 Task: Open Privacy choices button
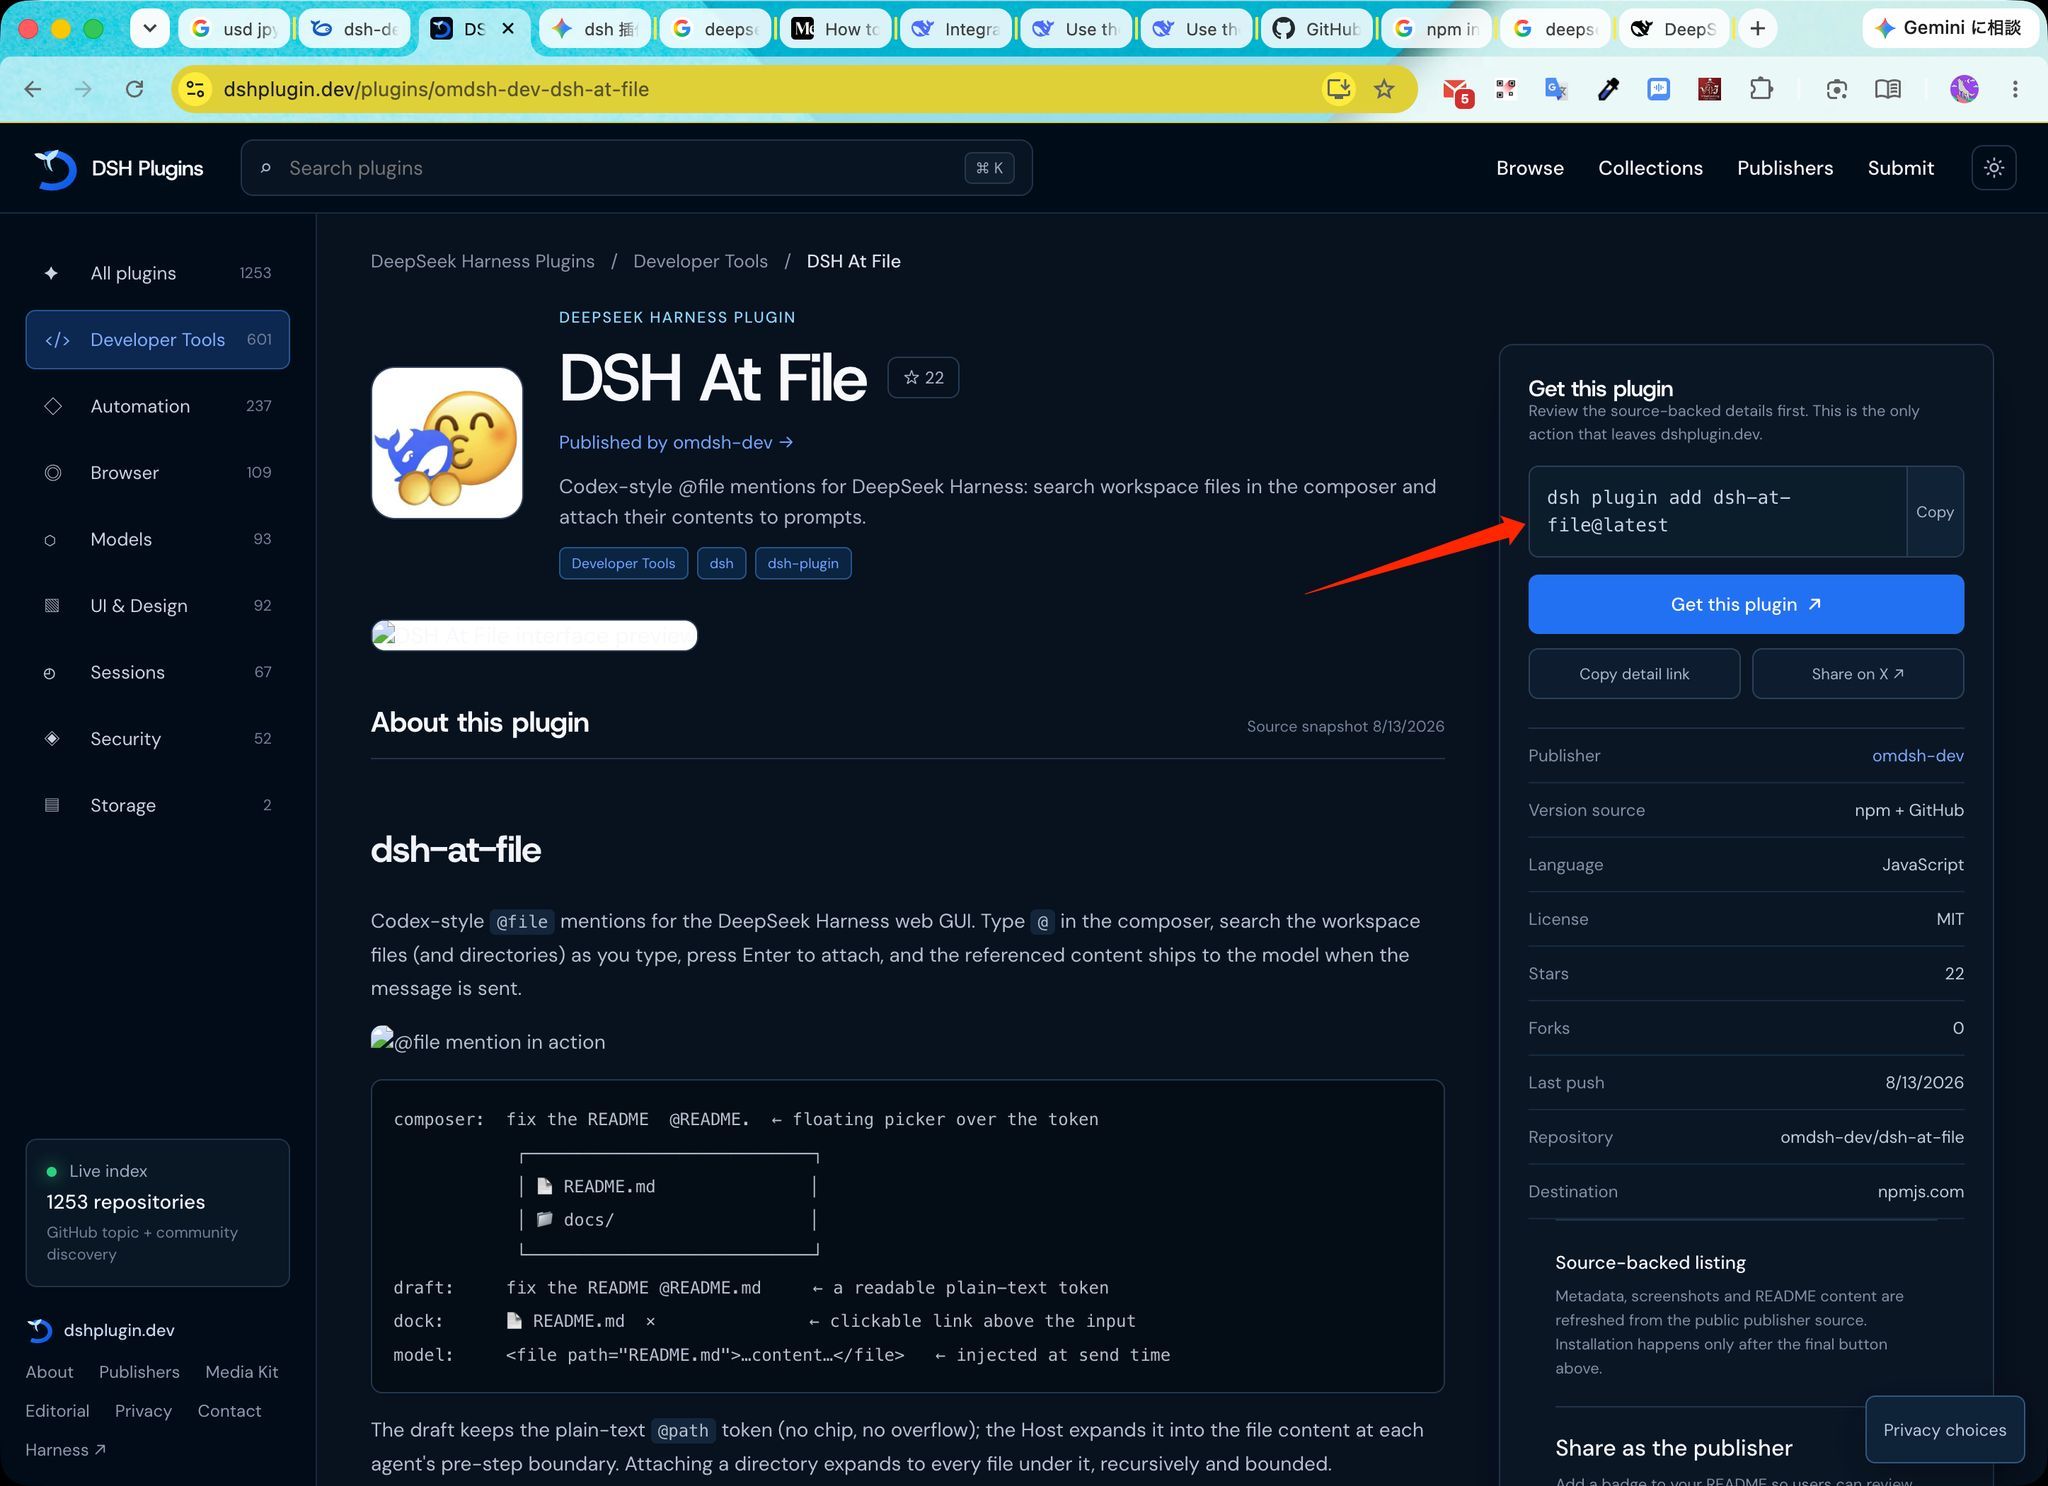[x=1945, y=1430]
